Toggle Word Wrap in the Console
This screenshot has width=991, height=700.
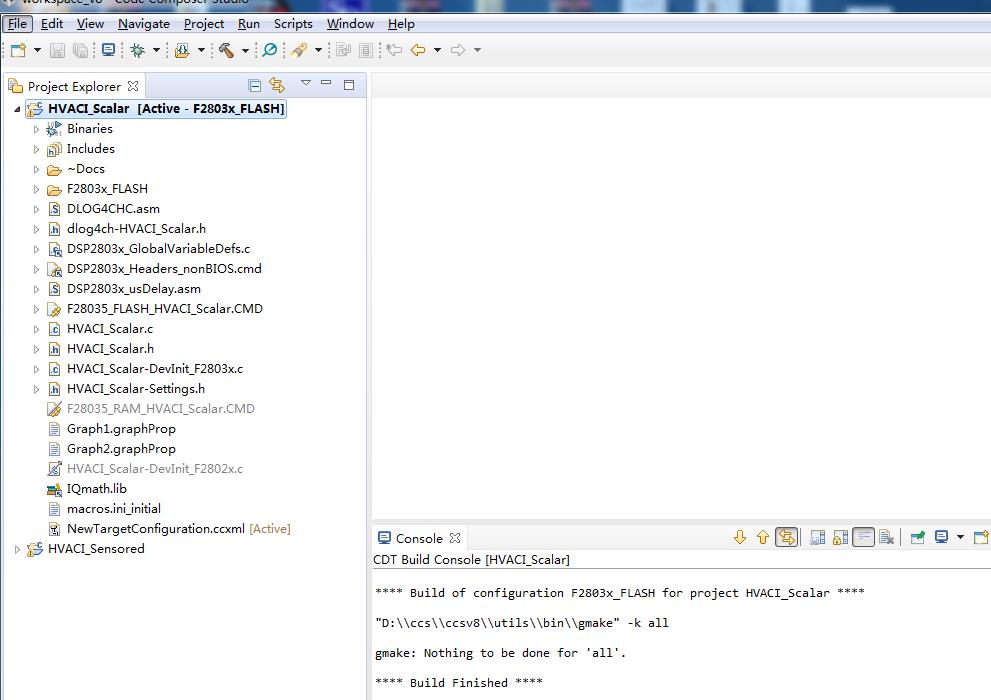tap(863, 537)
